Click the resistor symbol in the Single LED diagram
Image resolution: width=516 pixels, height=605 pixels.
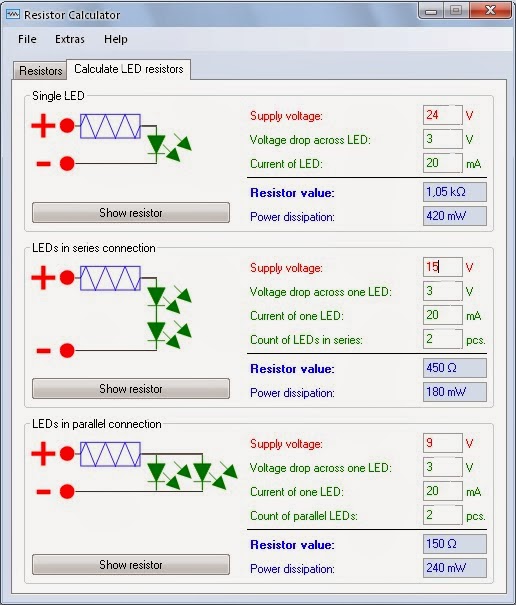110,126
